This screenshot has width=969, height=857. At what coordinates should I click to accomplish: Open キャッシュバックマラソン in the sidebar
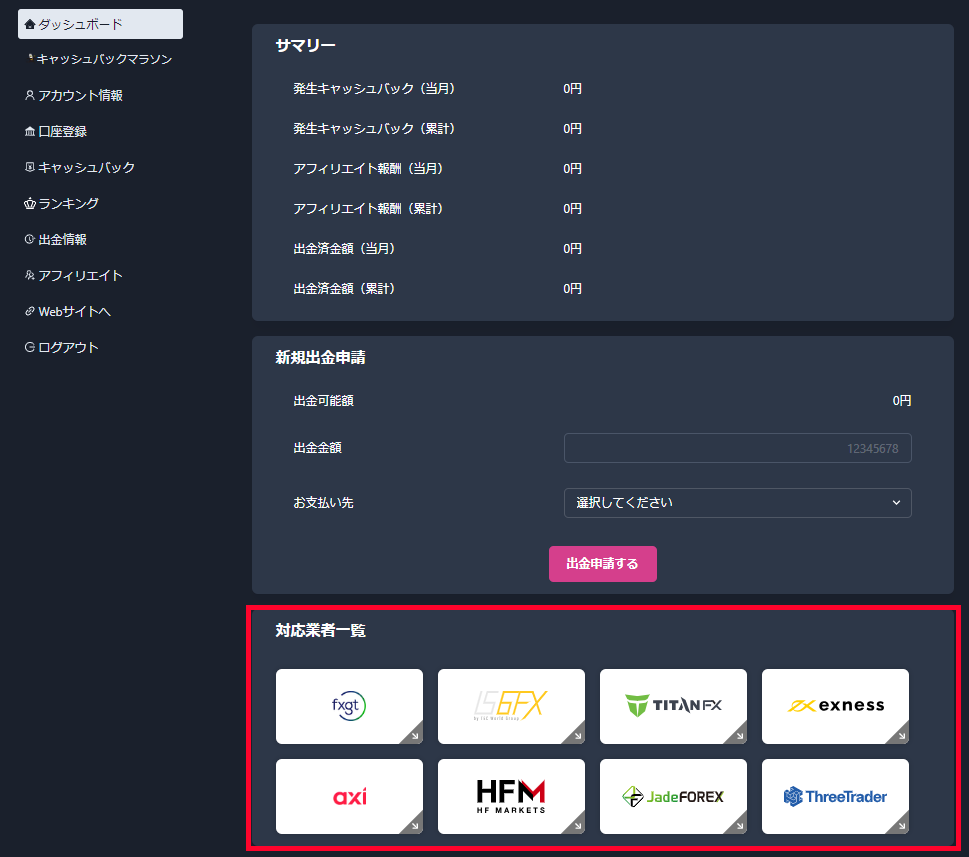point(100,60)
